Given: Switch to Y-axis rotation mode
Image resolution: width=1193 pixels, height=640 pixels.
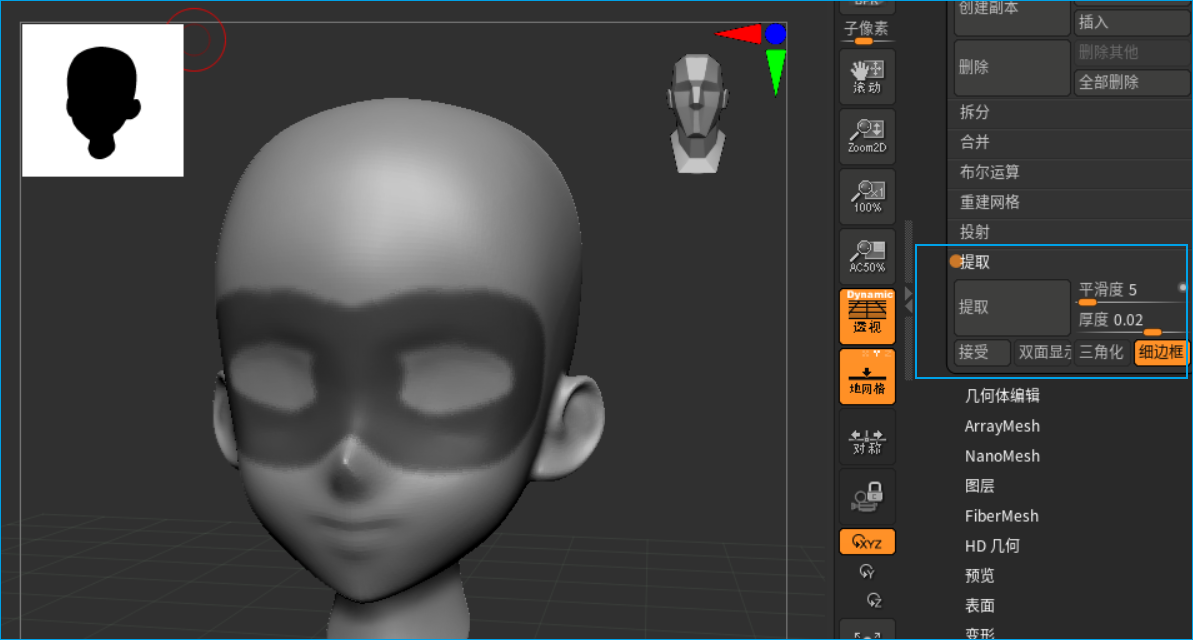Looking at the screenshot, I should coord(867,572).
